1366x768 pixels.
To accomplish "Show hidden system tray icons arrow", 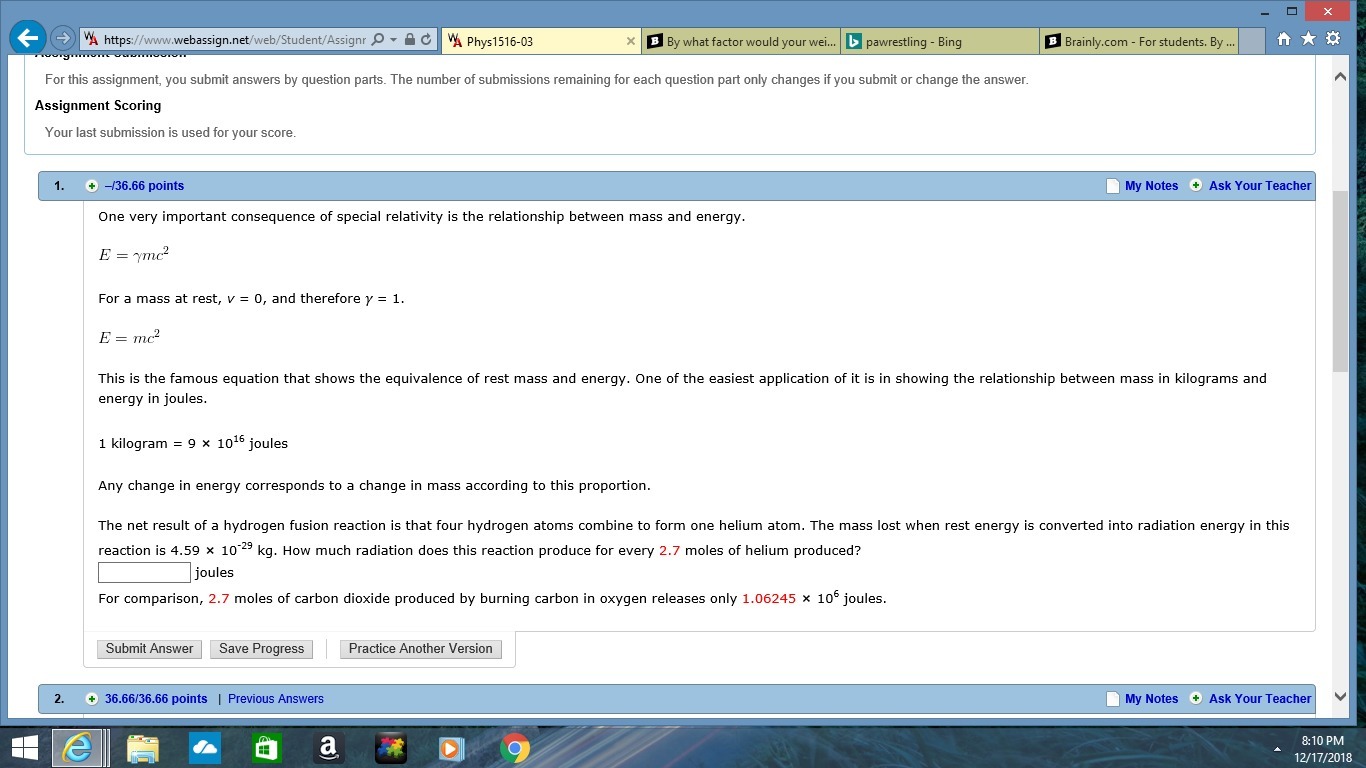I will pyautogui.click(x=1277, y=748).
